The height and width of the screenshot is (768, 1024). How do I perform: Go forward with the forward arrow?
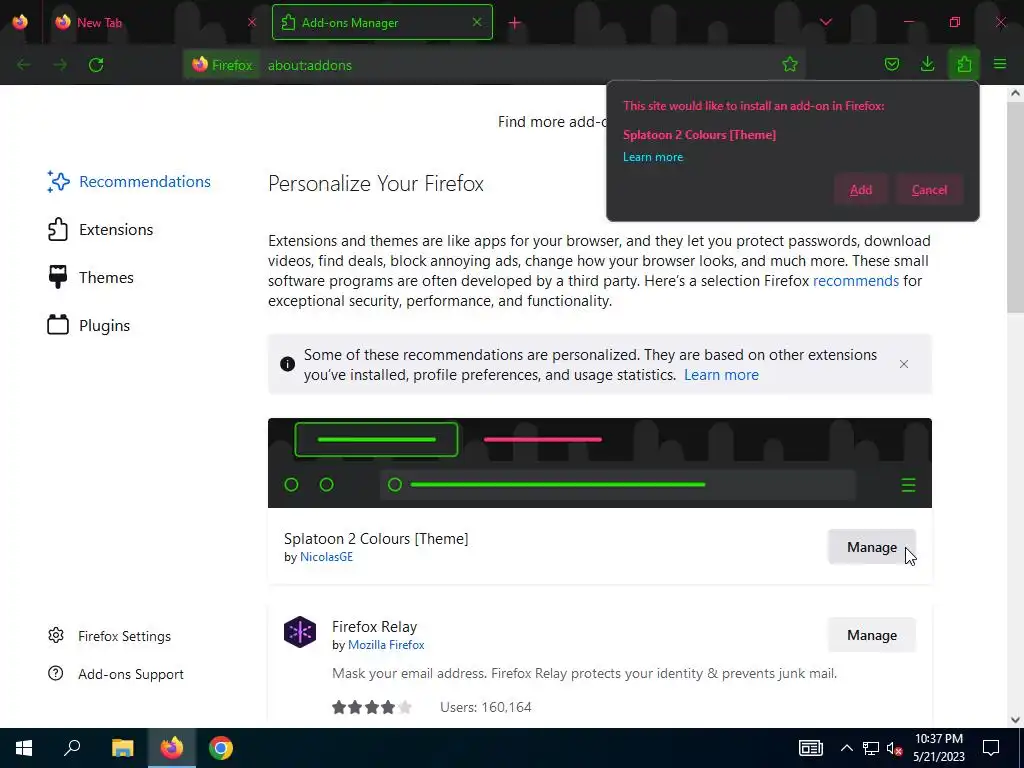(x=60, y=65)
